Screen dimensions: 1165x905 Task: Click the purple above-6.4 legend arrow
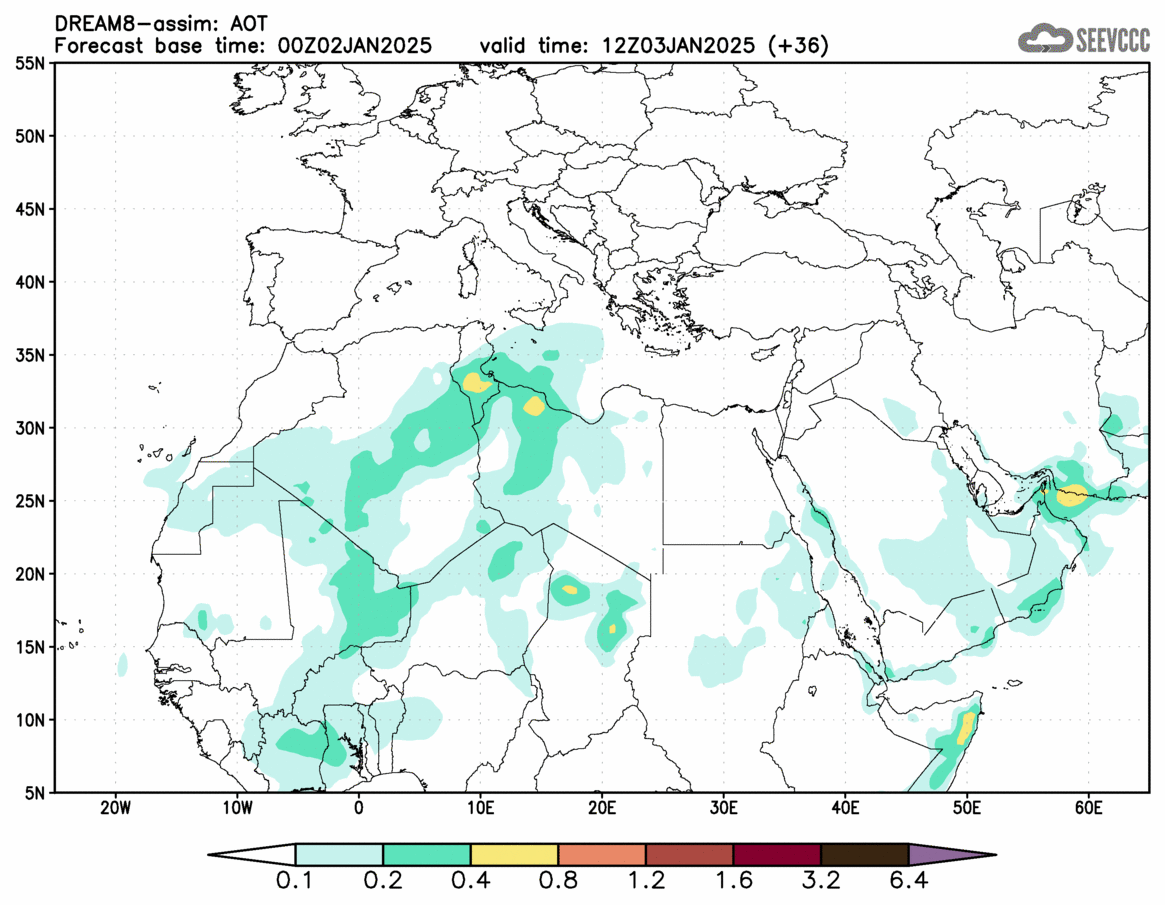pos(952,854)
